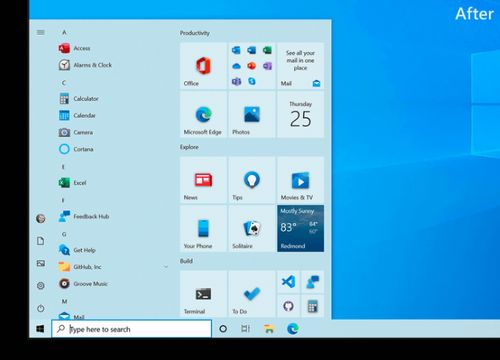Open the small Feedback Hub tile in Build
The height and width of the screenshot is (360, 500).
[x=313, y=282]
